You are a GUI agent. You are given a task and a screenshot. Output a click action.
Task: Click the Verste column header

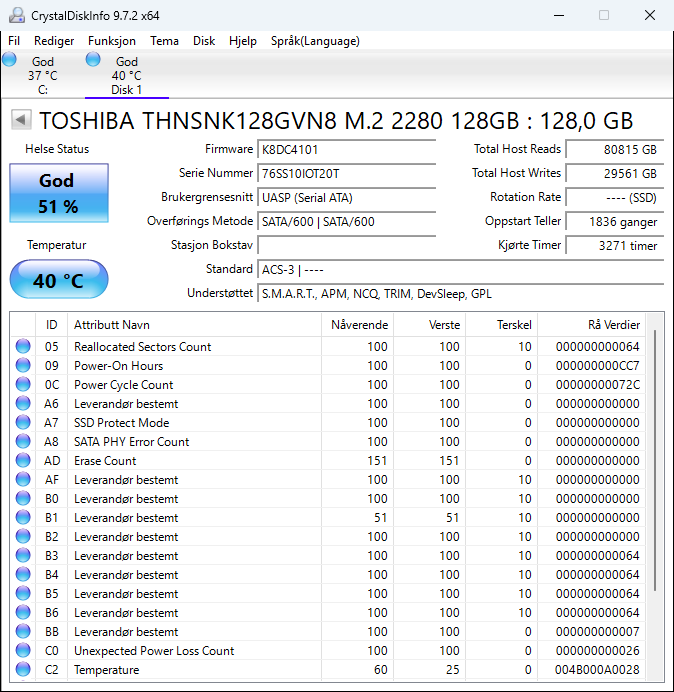click(429, 325)
